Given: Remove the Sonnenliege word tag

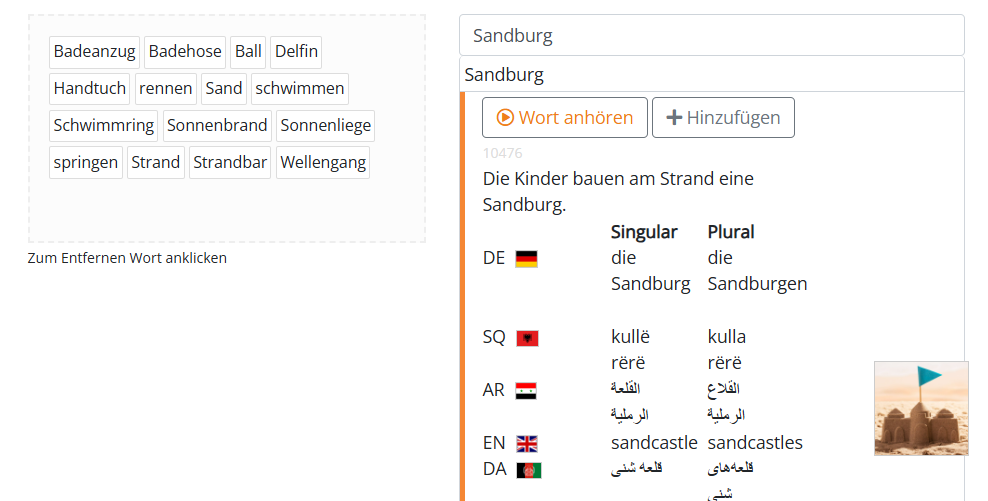Looking at the screenshot, I should coord(325,125).
